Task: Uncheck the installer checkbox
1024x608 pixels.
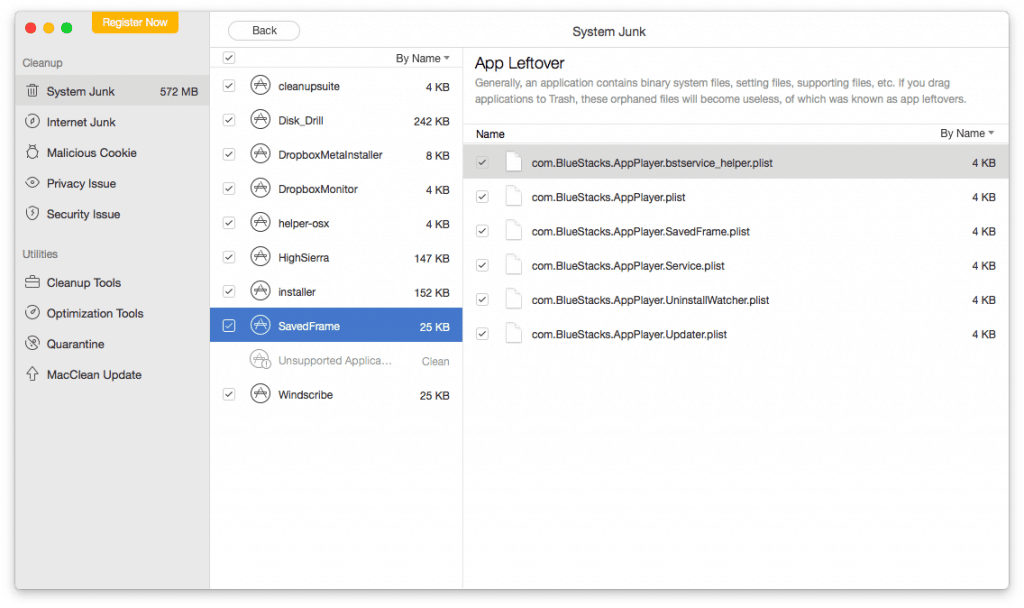Action: click(229, 291)
